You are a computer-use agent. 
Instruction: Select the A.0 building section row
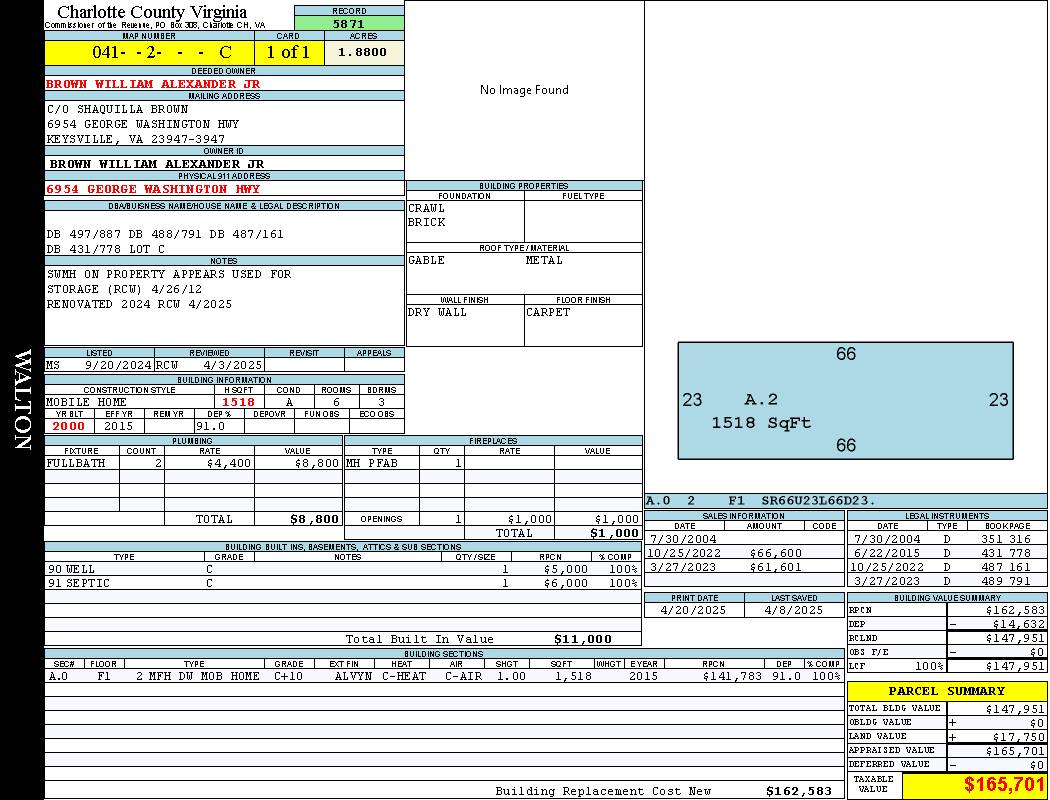pyautogui.click(x=444, y=676)
